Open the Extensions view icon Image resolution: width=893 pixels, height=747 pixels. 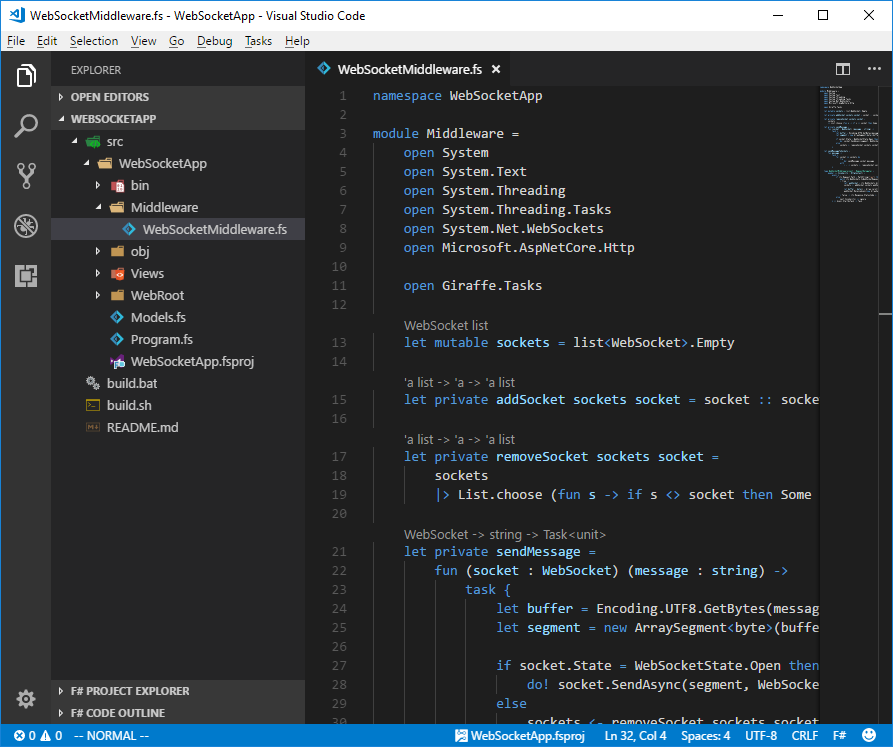(25, 274)
